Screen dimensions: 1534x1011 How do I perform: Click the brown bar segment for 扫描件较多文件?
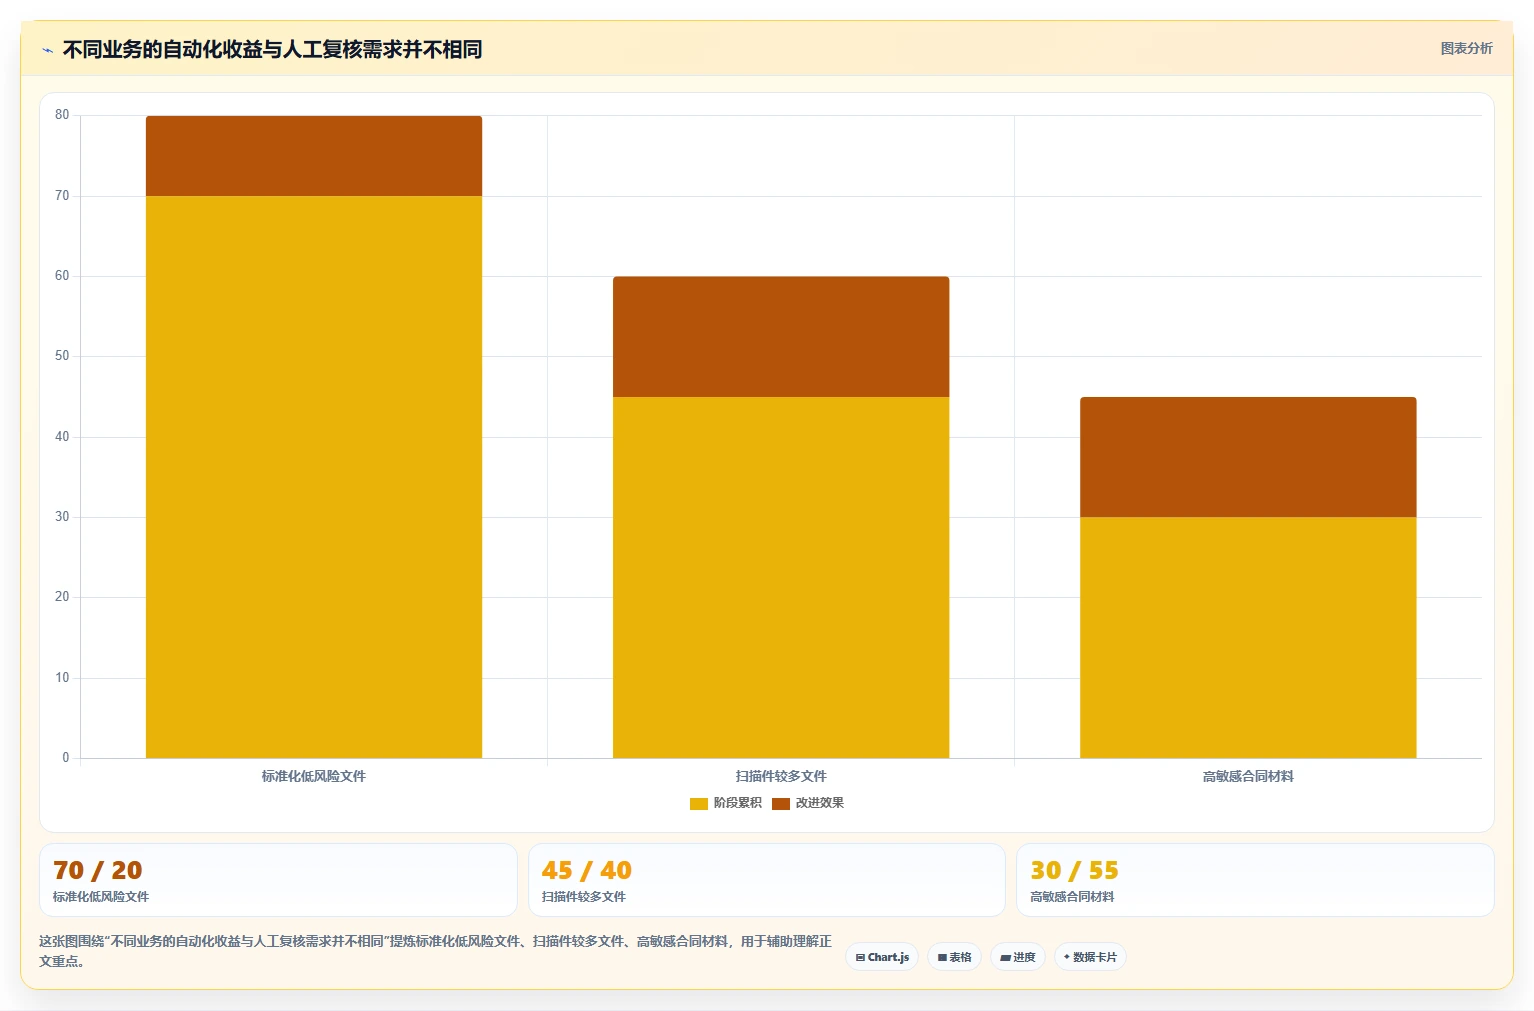pos(781,337)
